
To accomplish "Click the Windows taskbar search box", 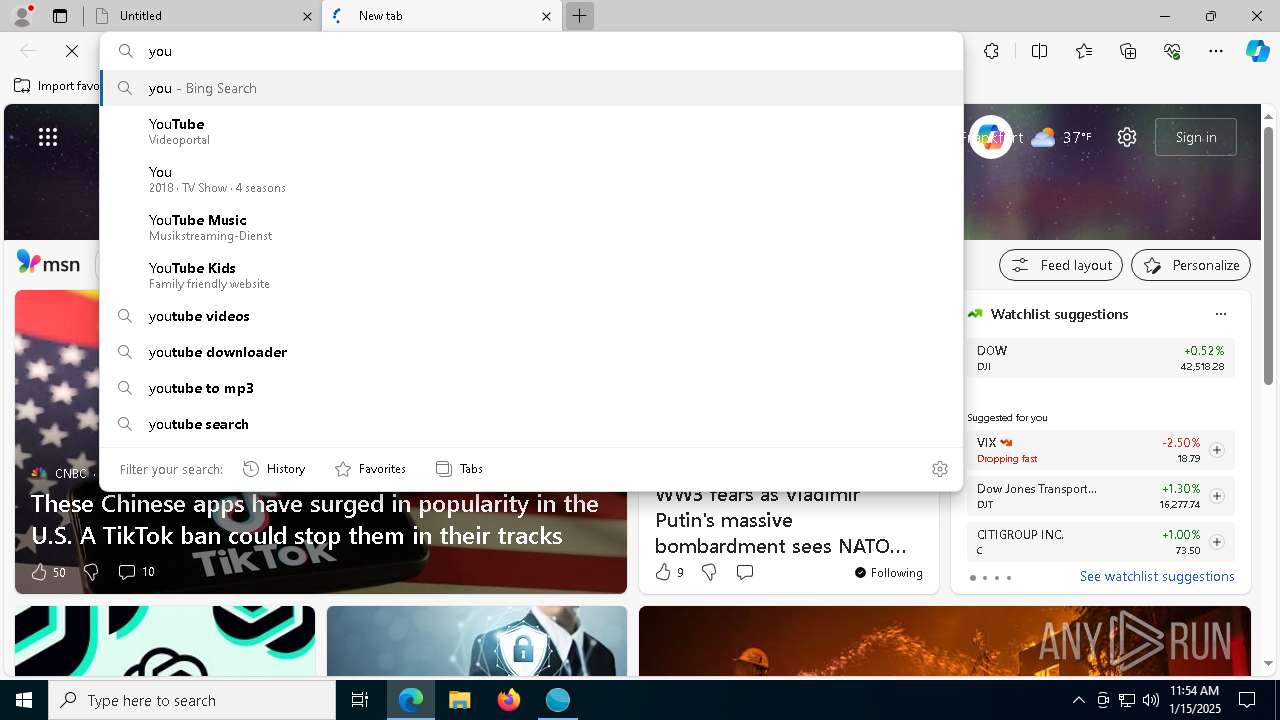I will [x=192, y=700].
